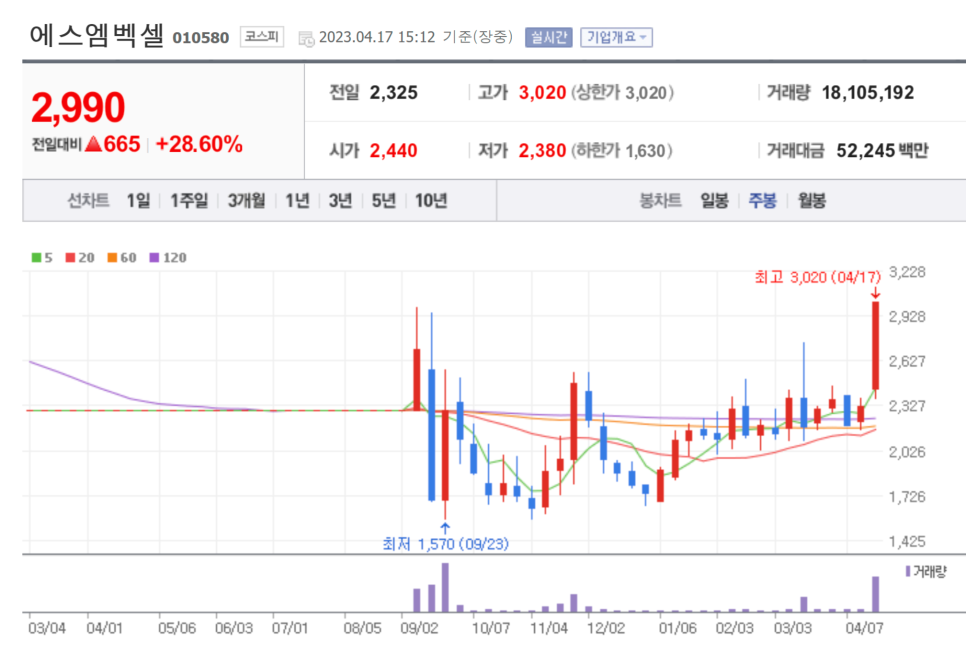Open the 10년 line chart

click(x=431, y=201)
